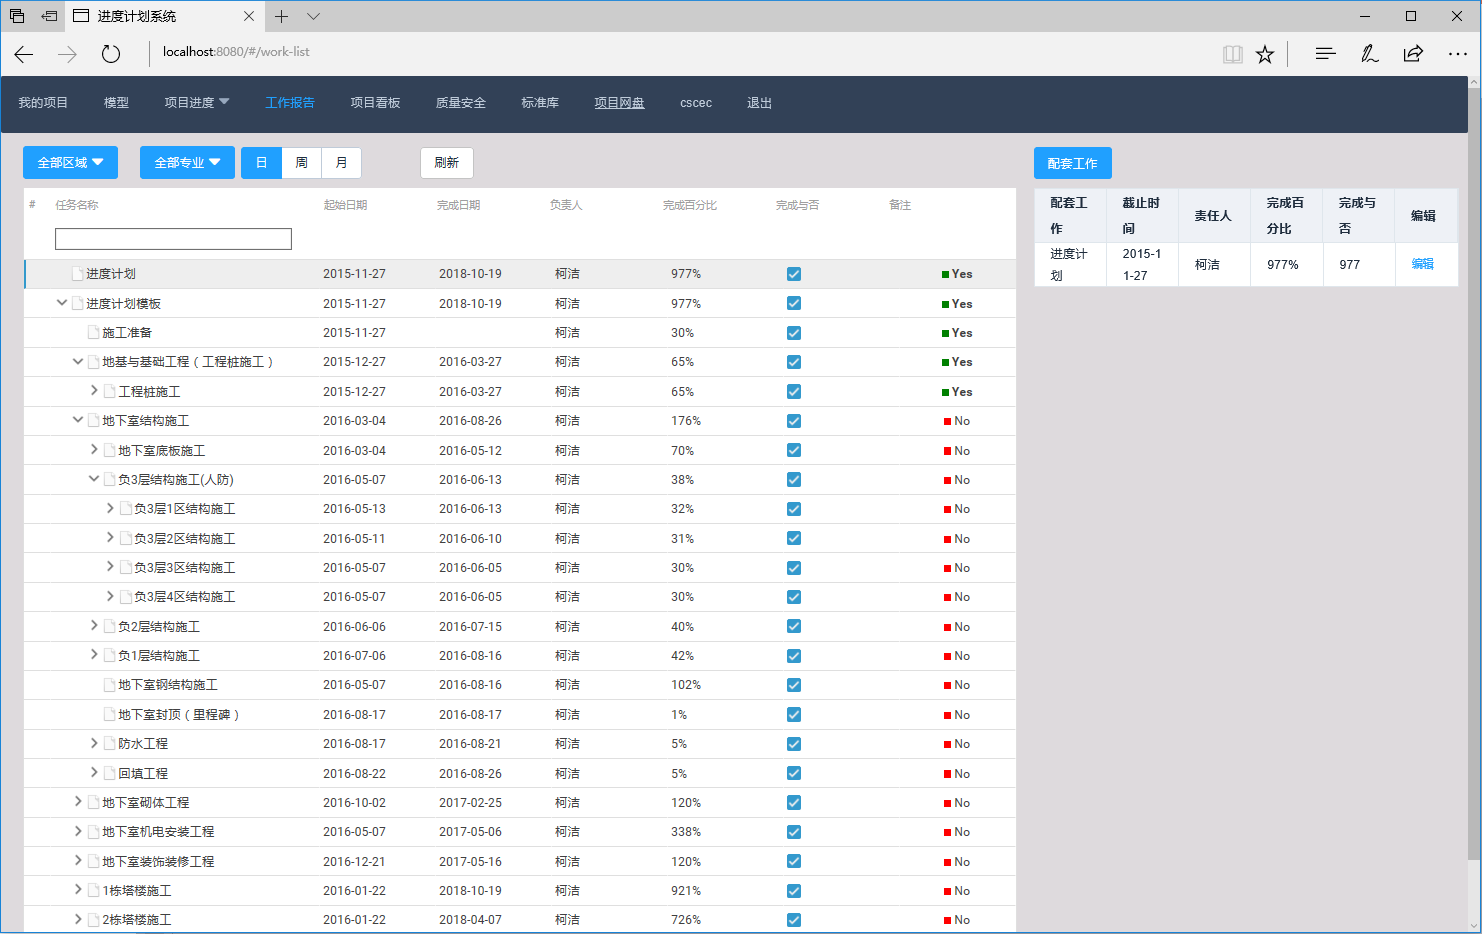Toggle checkbox in 施工准备 row

coord(794,332)
